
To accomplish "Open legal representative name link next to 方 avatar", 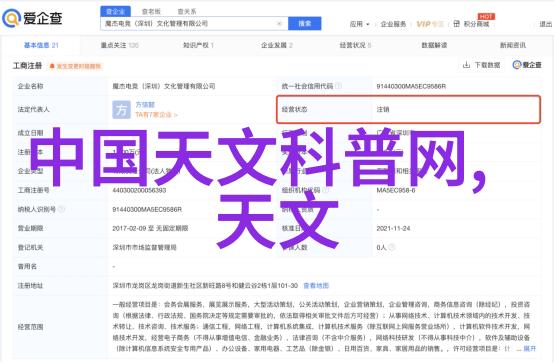I will point(145,105).
